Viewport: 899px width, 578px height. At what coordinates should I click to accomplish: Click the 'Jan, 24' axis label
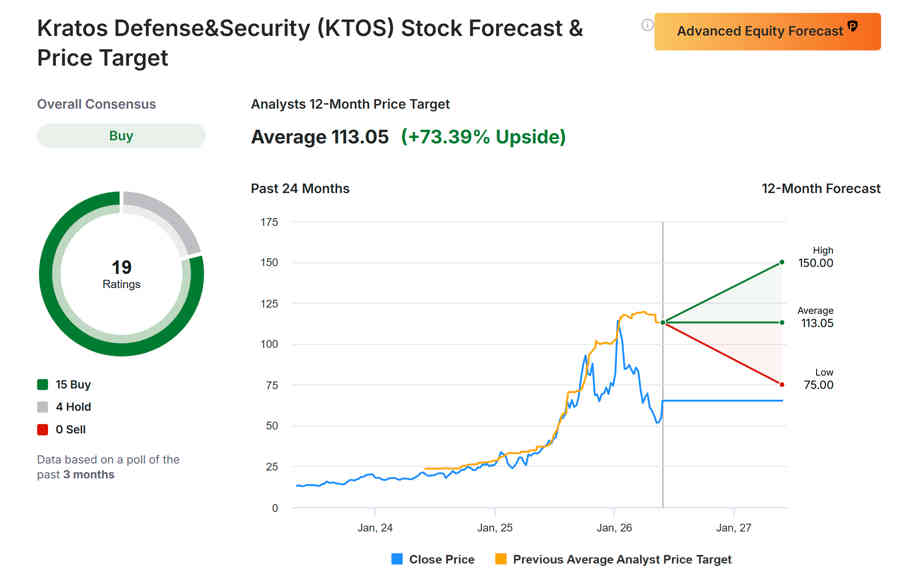(x=375, y=528)
